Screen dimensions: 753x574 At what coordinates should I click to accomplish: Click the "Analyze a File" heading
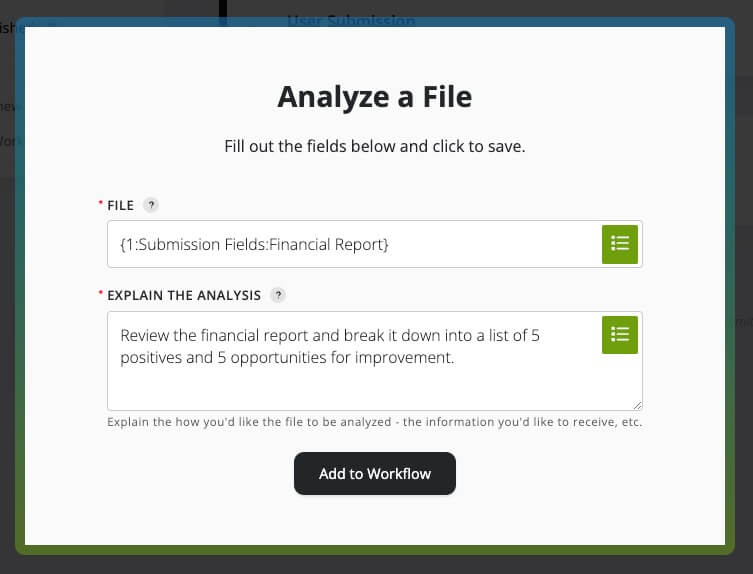[375, 97]
